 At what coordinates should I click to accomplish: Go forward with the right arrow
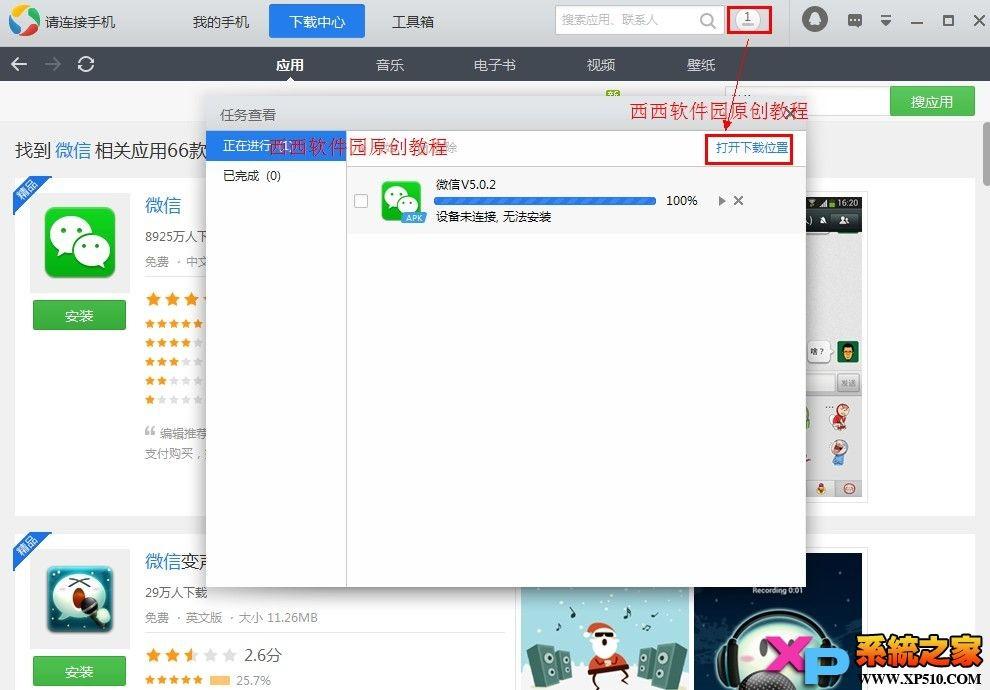click(53, 64)
